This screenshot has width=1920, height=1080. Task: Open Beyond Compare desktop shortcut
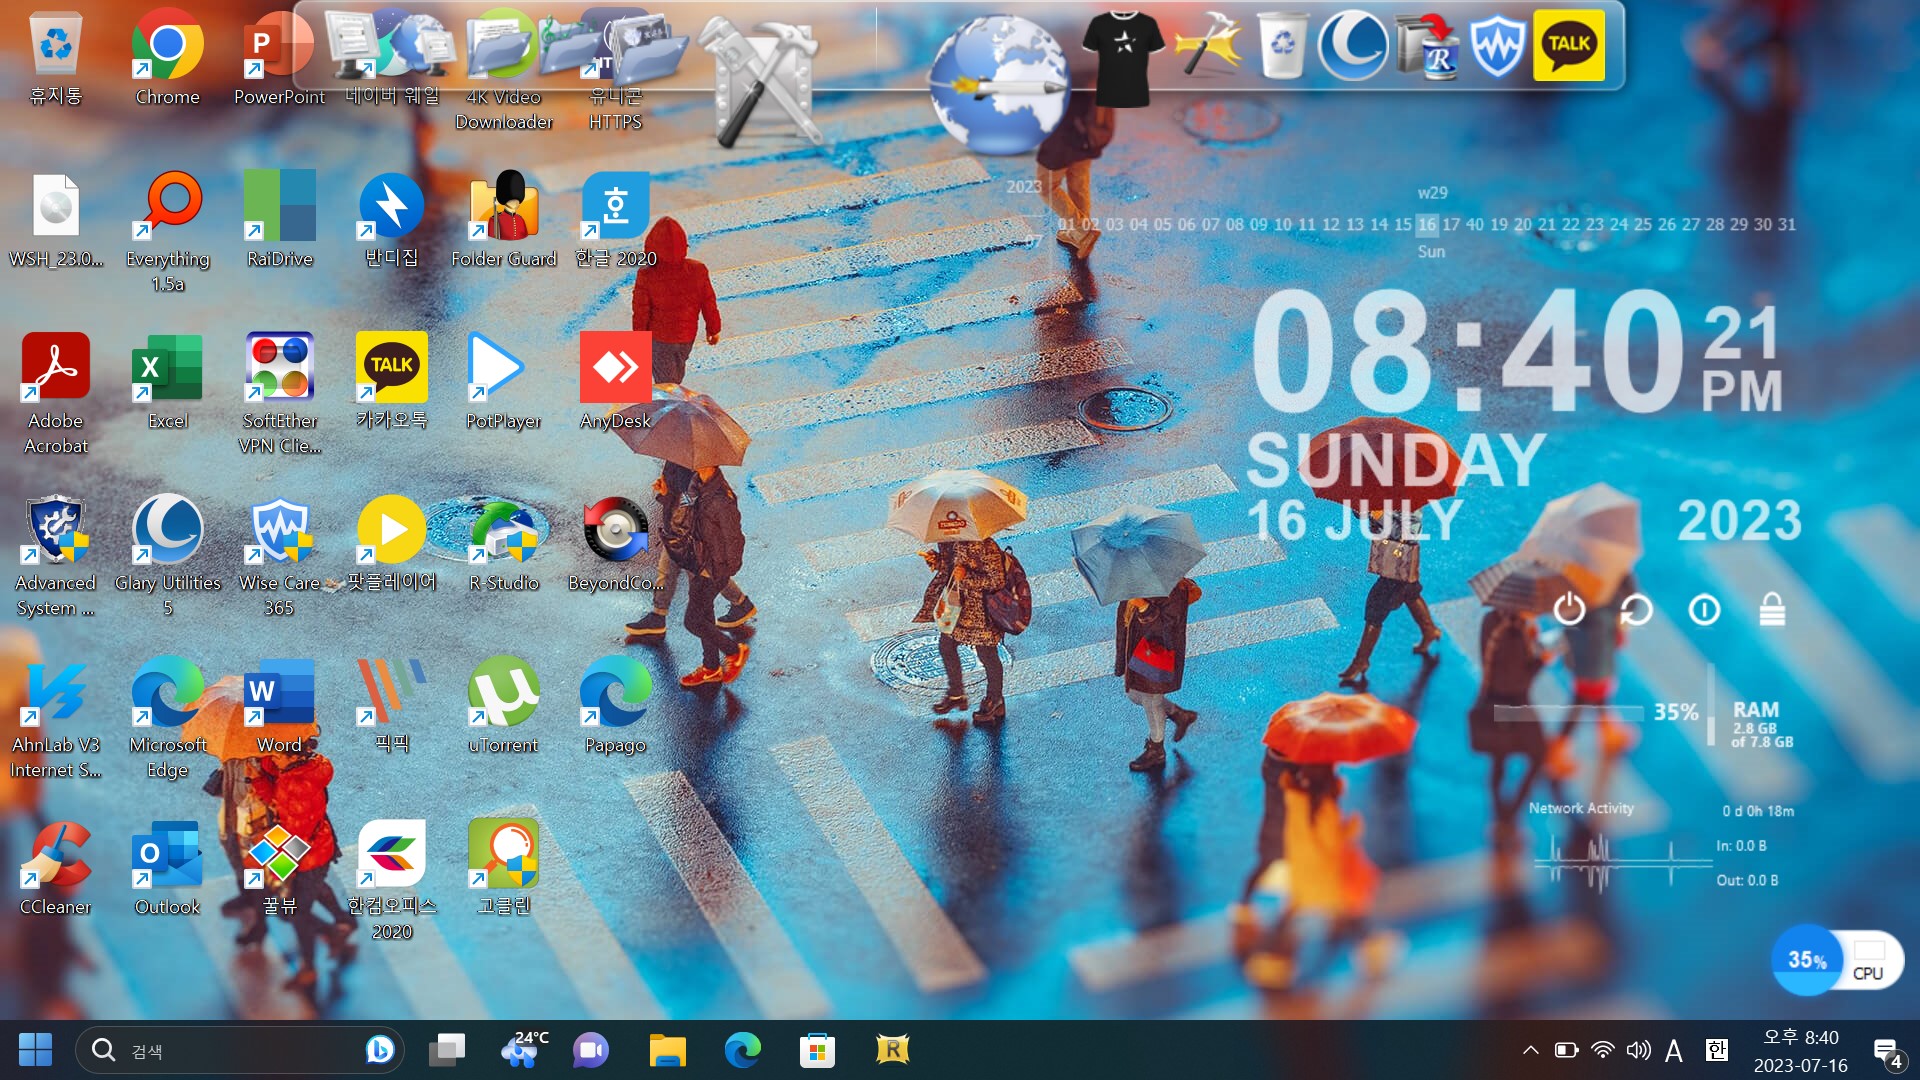615,544
